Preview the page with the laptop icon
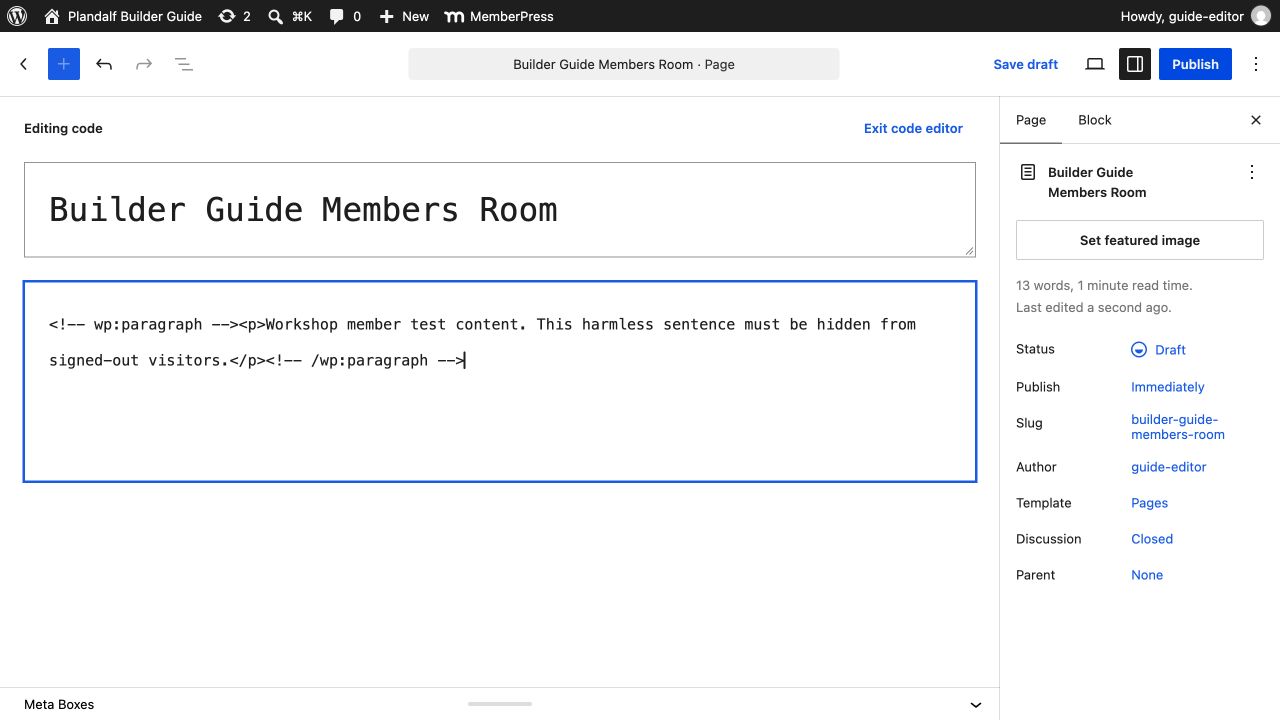The width and height of the screenshot is (1280, 720). 1095,64
